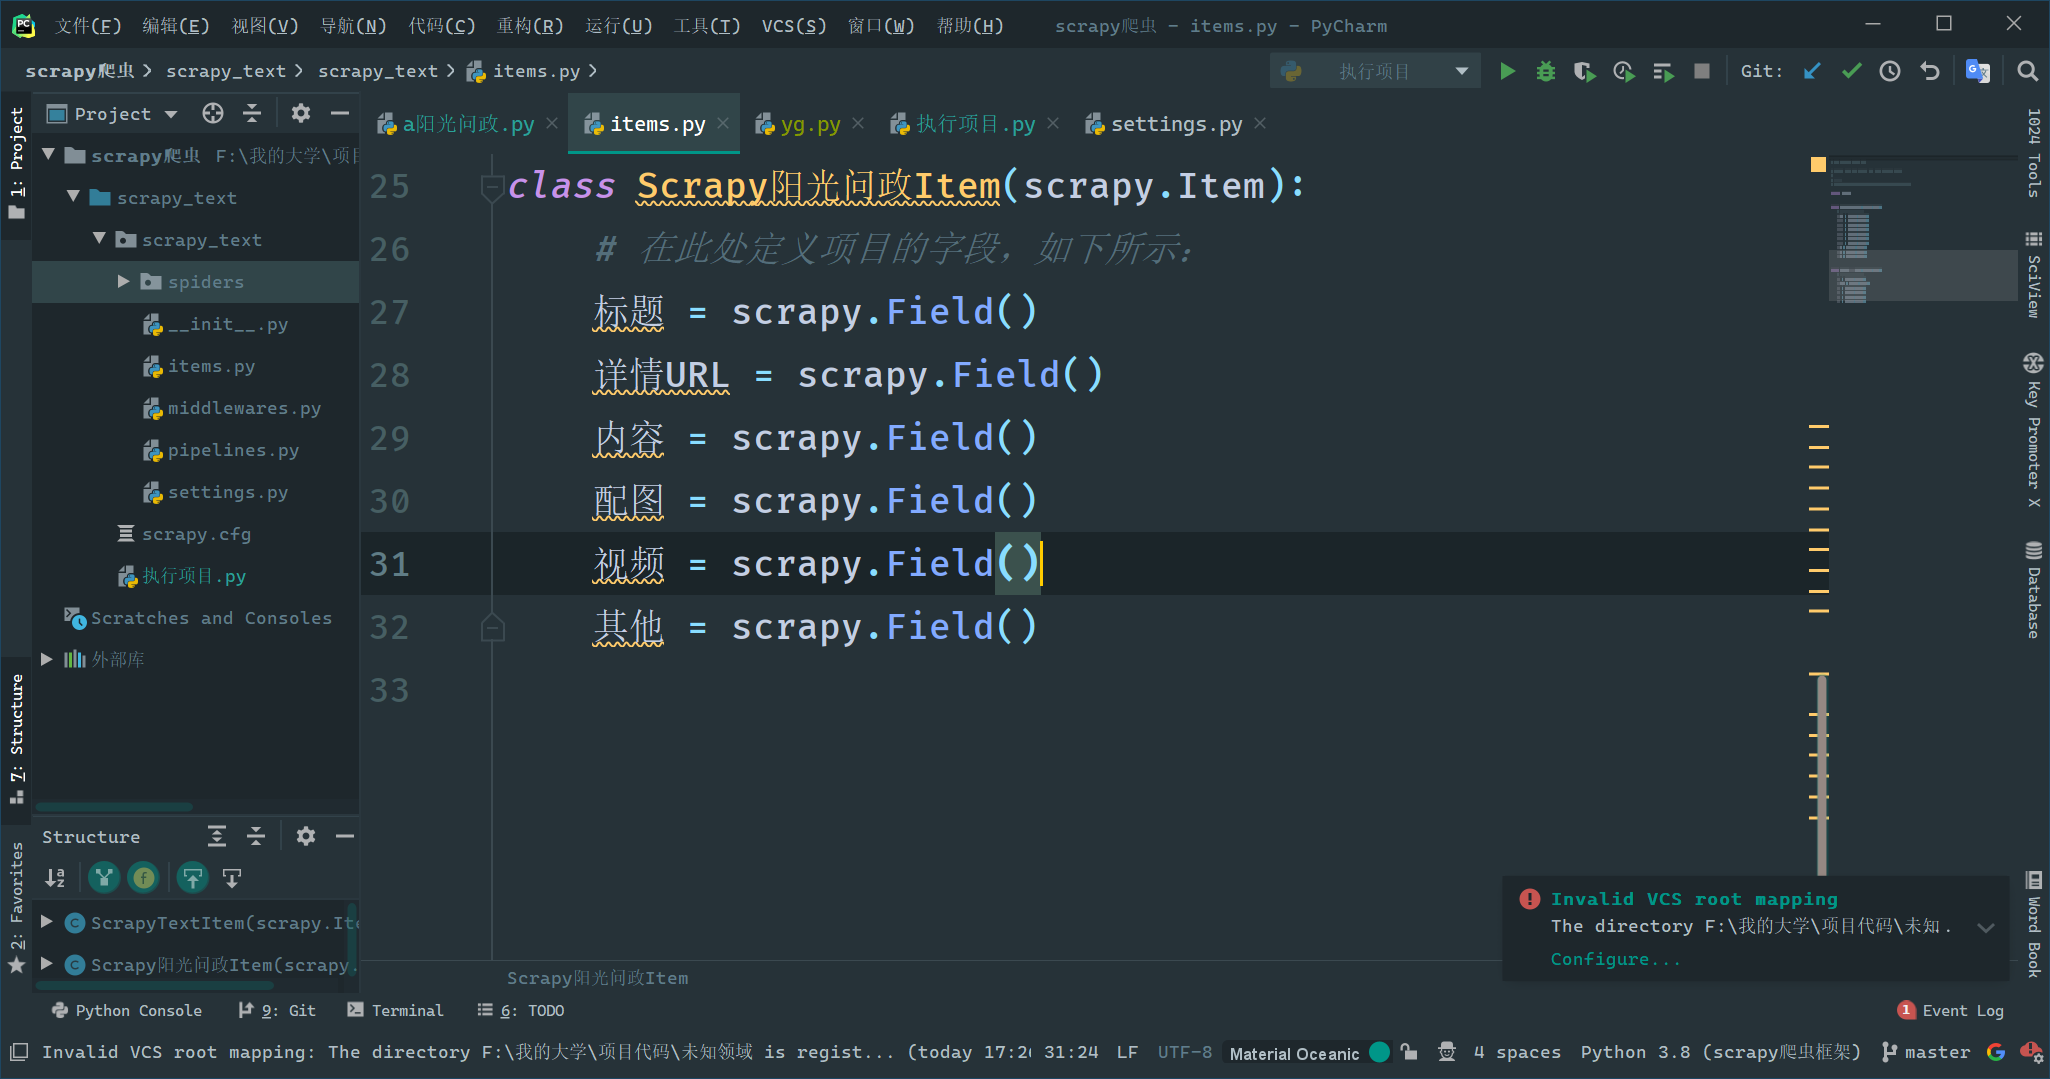Switch to settings.py editor tab

point(1176,124)
